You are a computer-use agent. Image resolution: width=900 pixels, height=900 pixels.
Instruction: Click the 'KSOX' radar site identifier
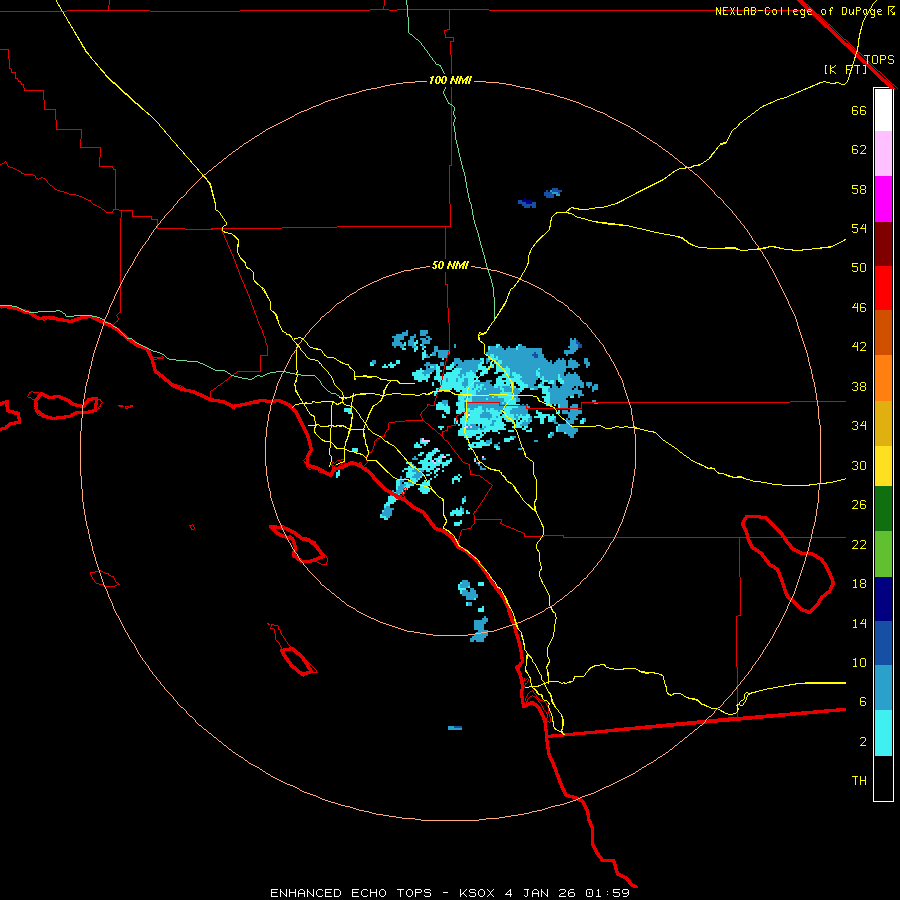pos(479,893)
